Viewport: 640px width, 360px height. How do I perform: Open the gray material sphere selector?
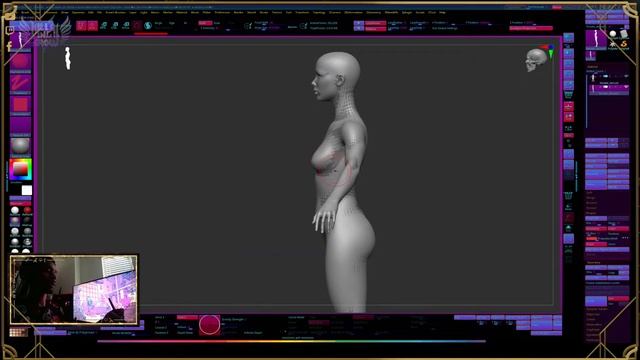point(21,147)
